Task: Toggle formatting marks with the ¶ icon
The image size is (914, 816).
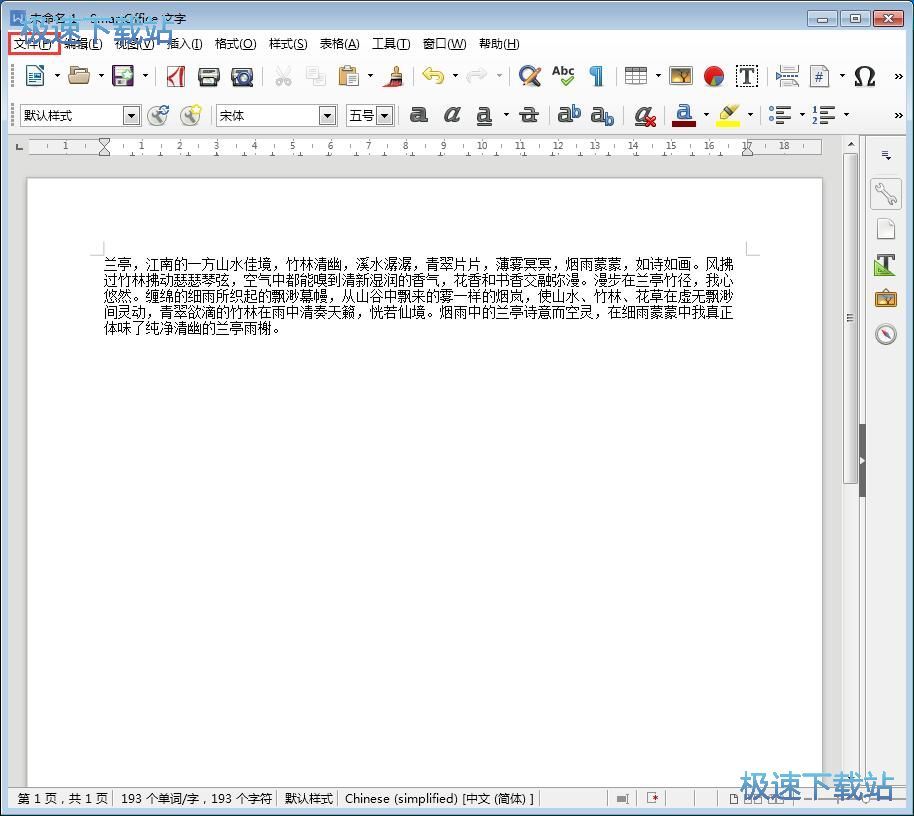Action: [597, 76]
